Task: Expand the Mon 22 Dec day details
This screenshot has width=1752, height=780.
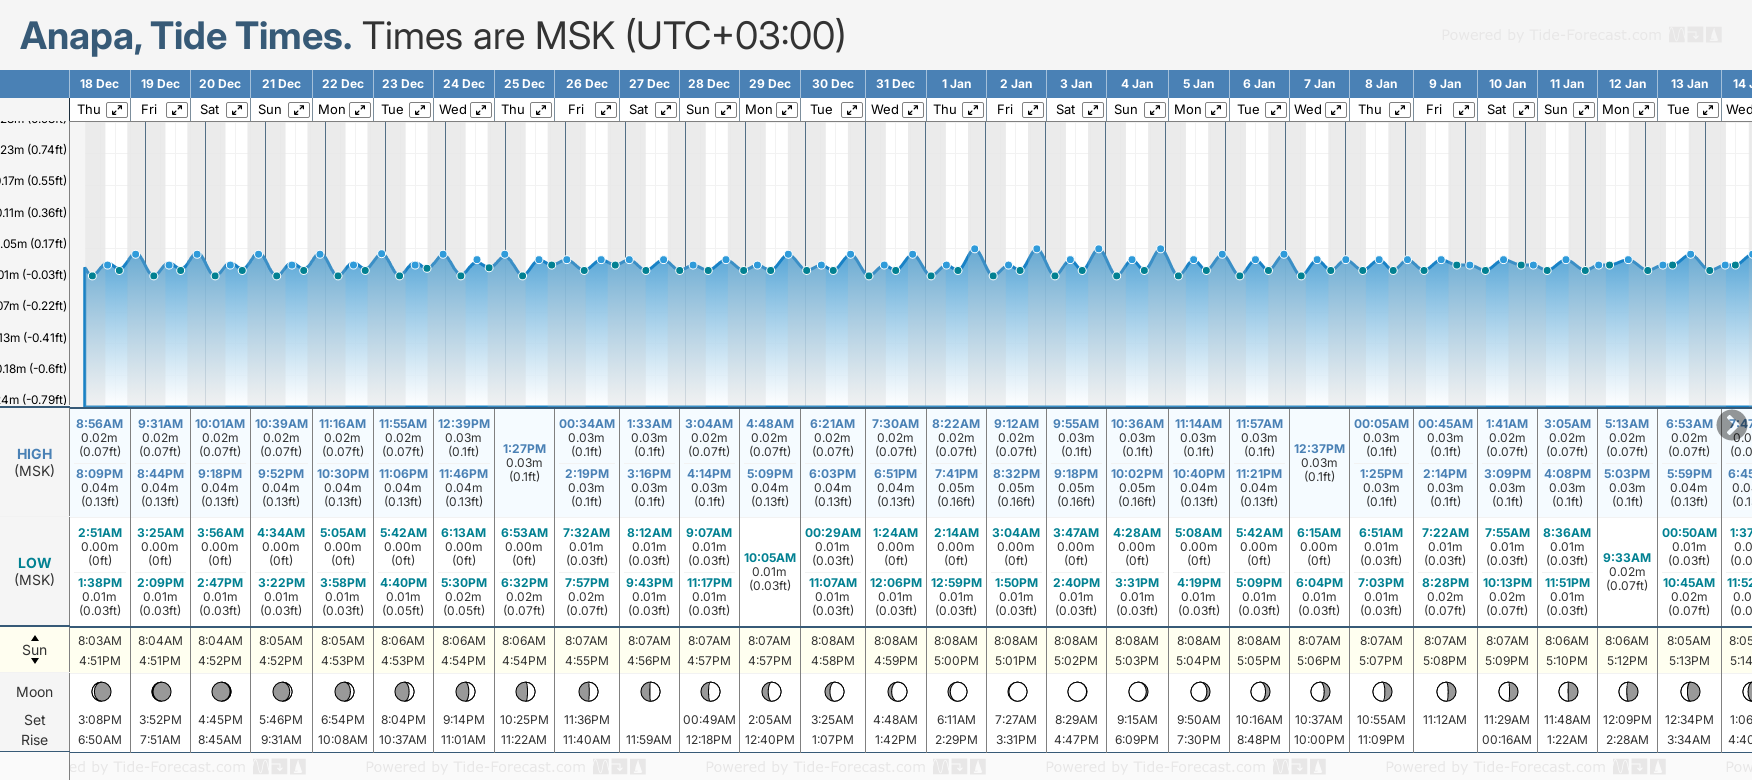Action: point(360,110)
